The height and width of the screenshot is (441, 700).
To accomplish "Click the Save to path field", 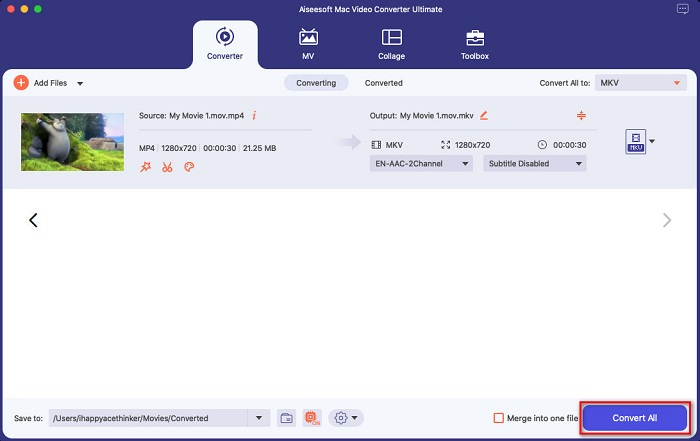I will tap(148, 418).
